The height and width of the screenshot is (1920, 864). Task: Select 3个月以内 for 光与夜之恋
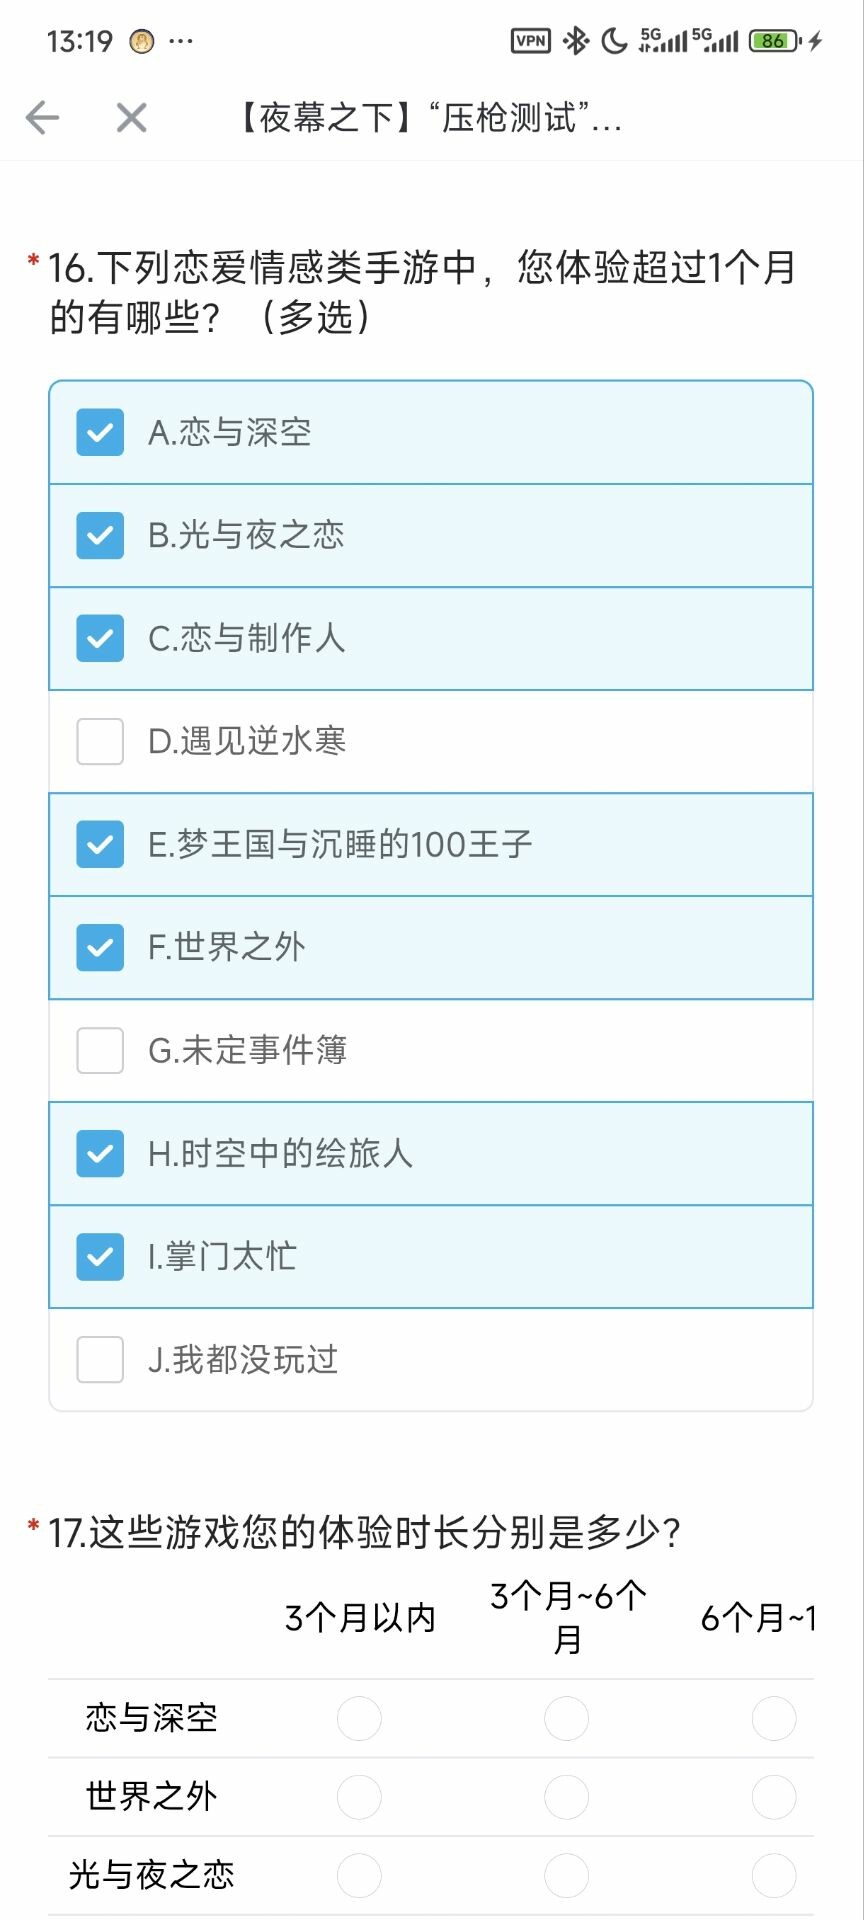pyautogui.click(x=359, y=1875)
